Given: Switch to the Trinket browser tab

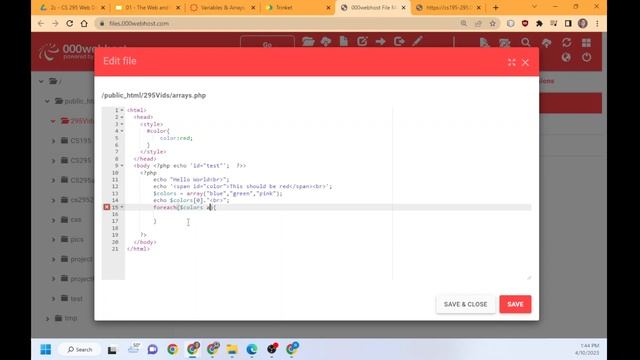Looking at the screenshot, I should 298,7.
